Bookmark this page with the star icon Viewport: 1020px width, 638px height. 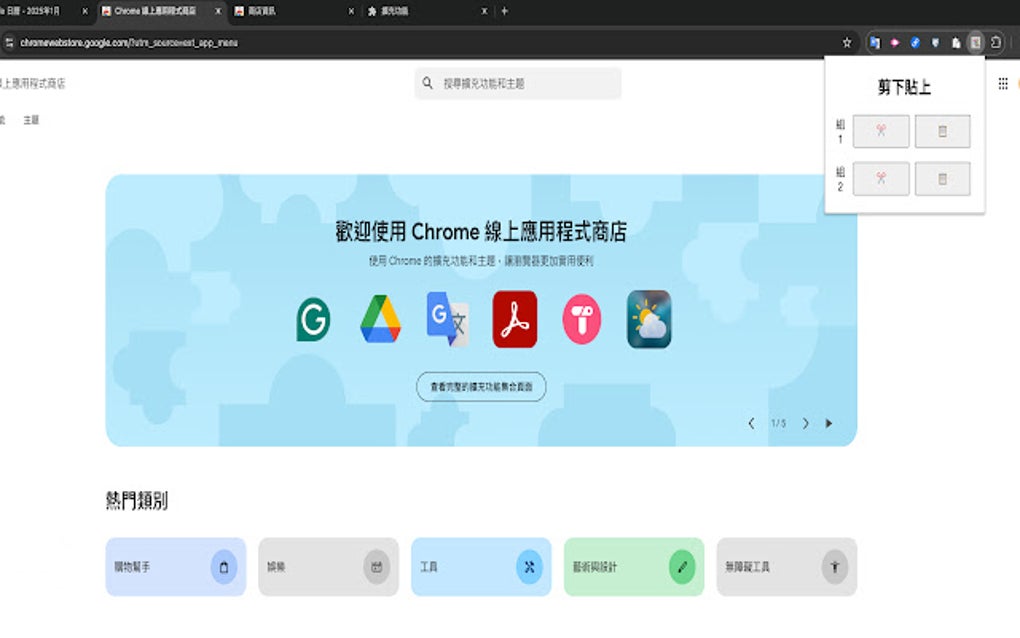[x=847, y=42]
